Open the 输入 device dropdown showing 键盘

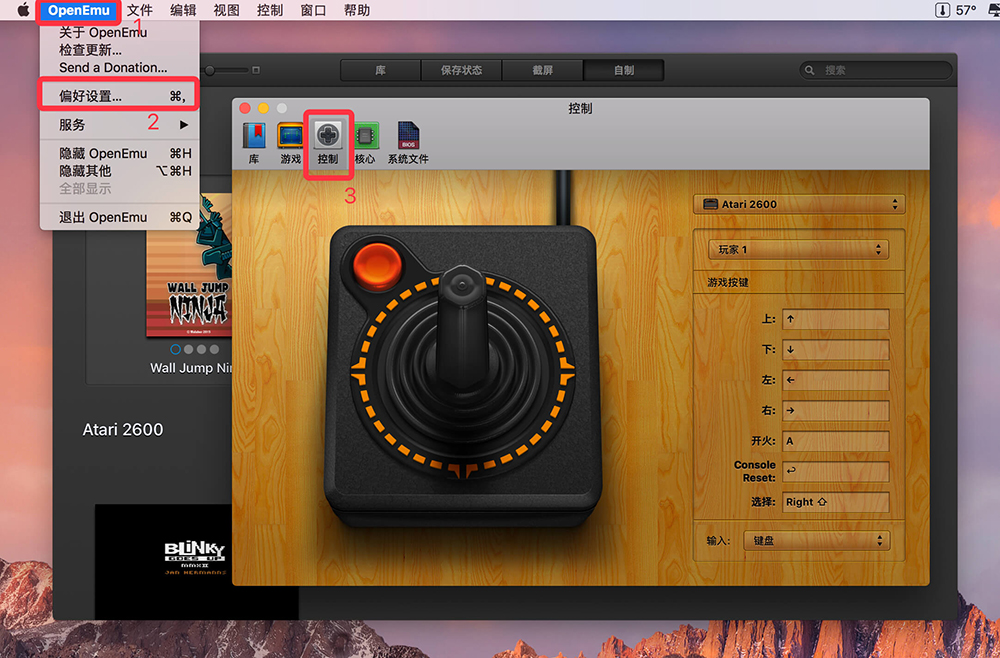[x=816, y=541]
